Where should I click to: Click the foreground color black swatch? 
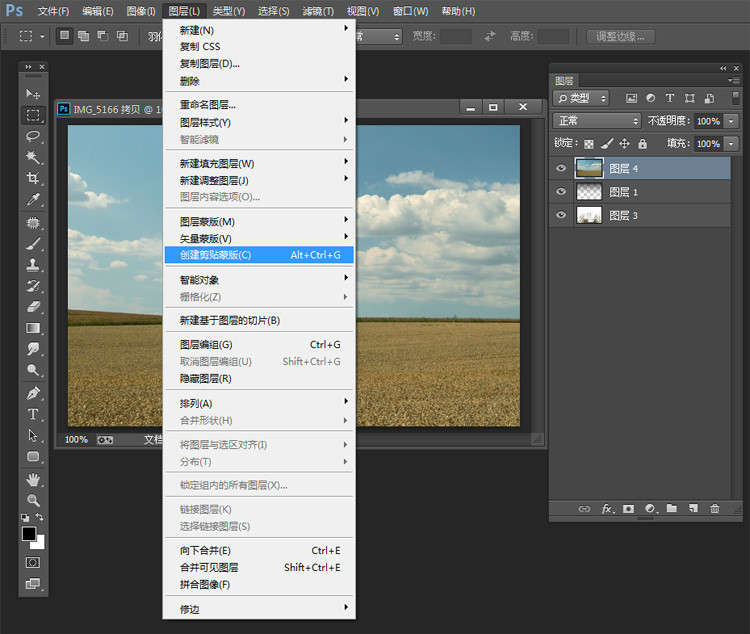tap(29, 535)
